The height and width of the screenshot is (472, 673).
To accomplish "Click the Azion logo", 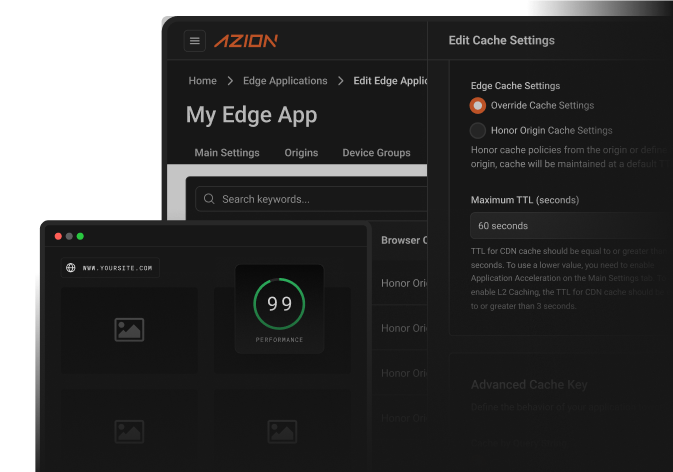I will (x=246, y=41).
